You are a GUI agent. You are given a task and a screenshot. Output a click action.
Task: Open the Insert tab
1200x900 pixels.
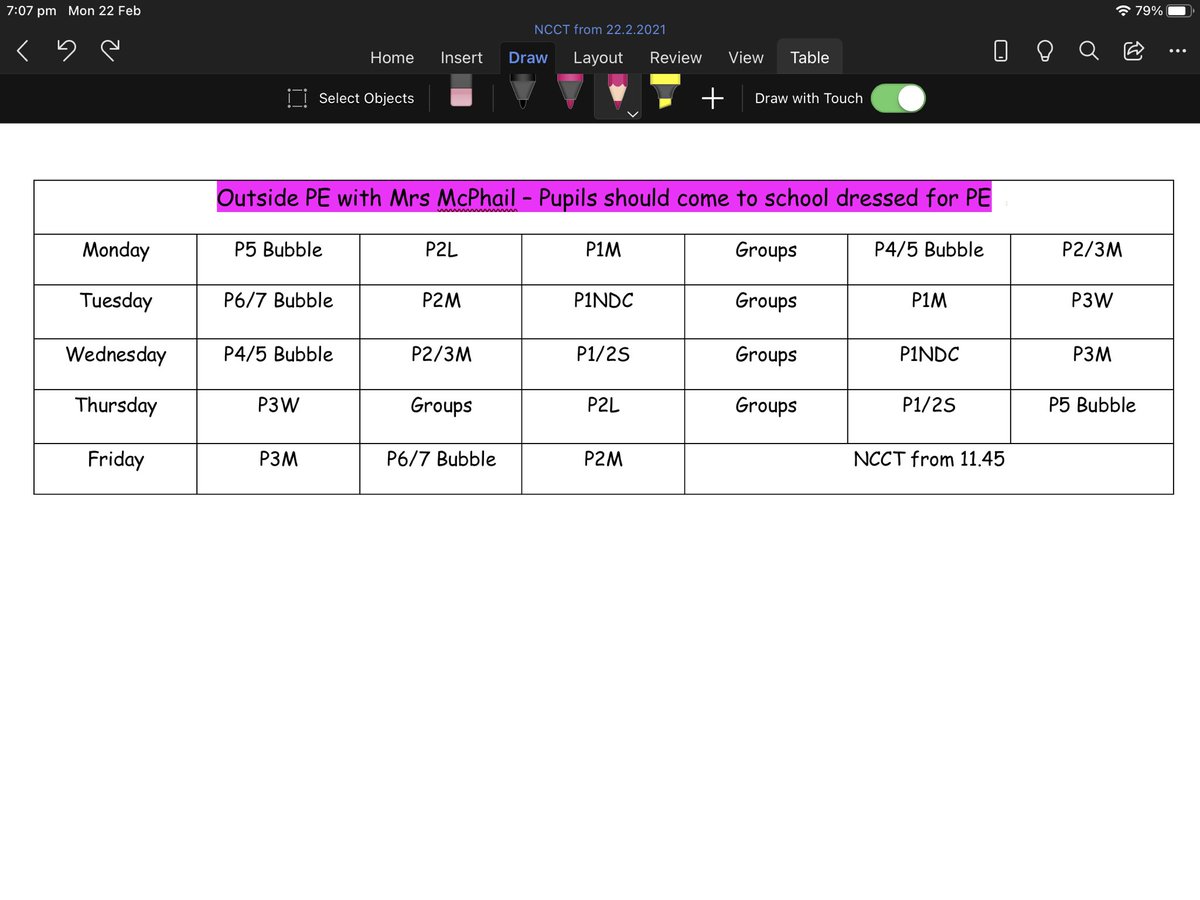point(462,58)
